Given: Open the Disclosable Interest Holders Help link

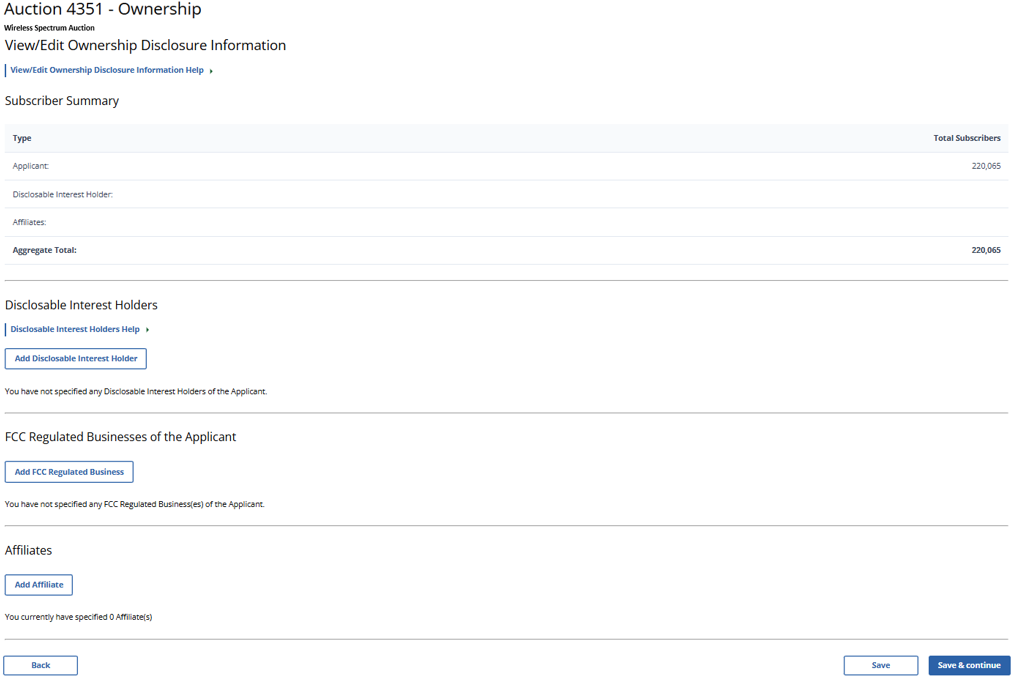Looking at the screenshot, I should click(x=75, y=329).
